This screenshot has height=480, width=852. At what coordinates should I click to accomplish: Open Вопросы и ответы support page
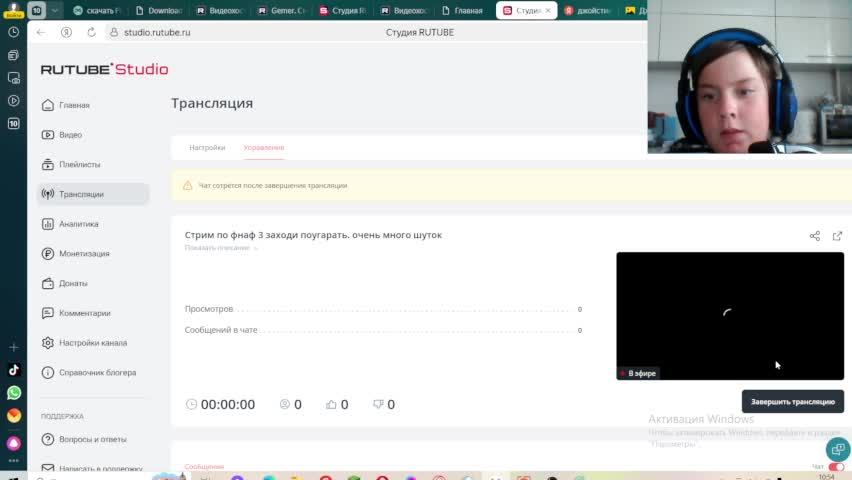[x=84, y=439]
